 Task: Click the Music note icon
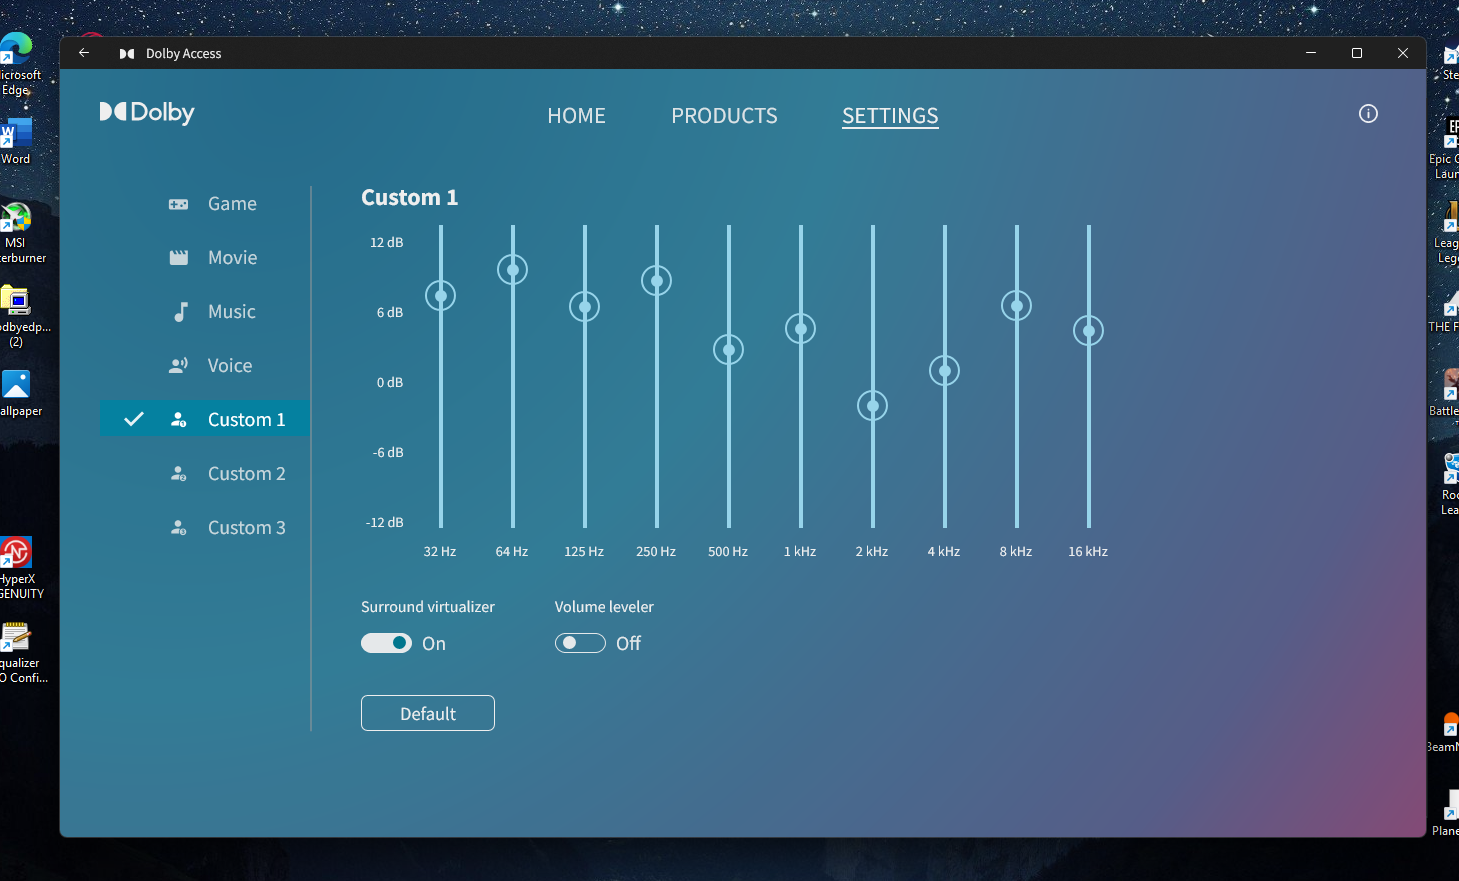click(181, 312)
